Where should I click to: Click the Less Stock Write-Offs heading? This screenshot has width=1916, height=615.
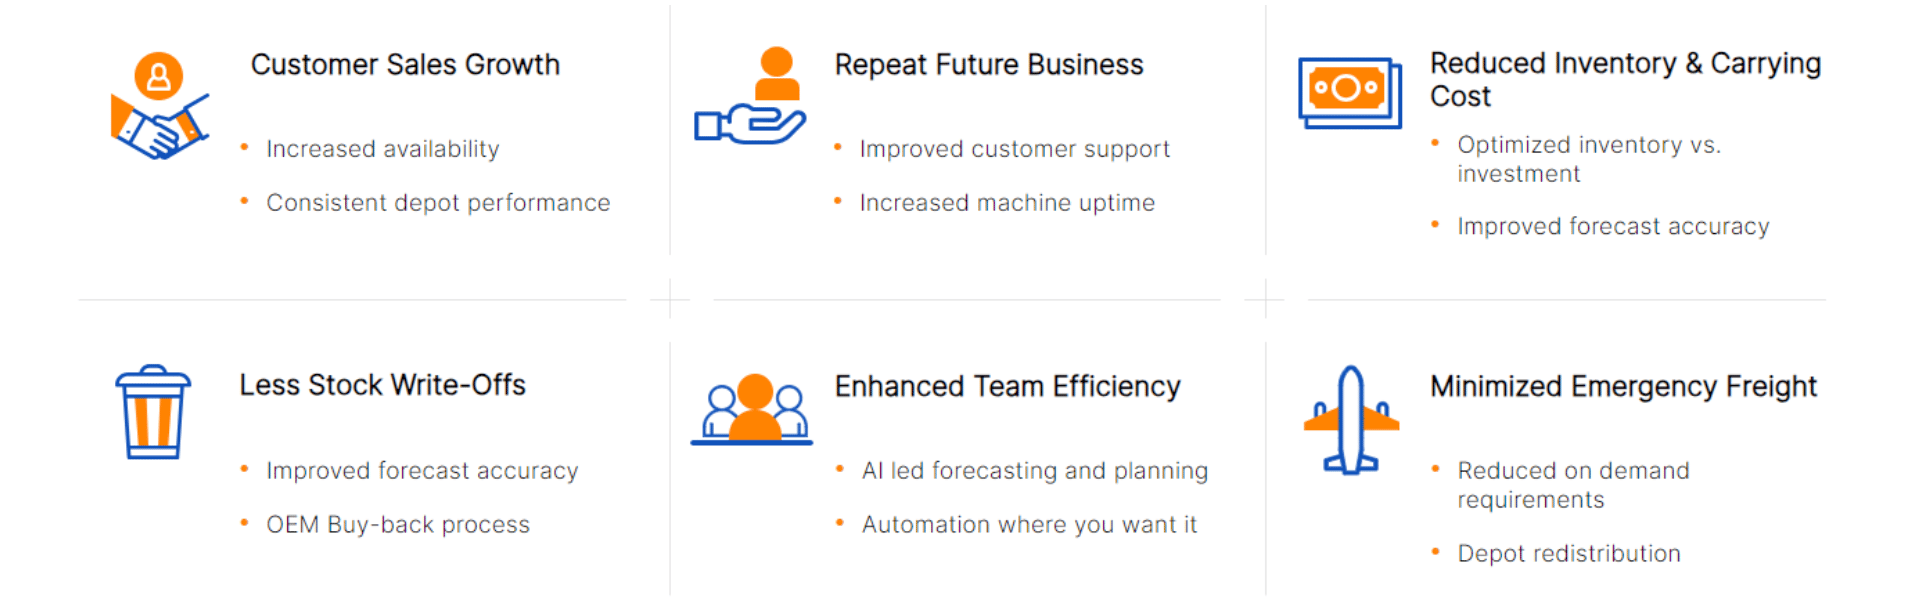[382, 385]
